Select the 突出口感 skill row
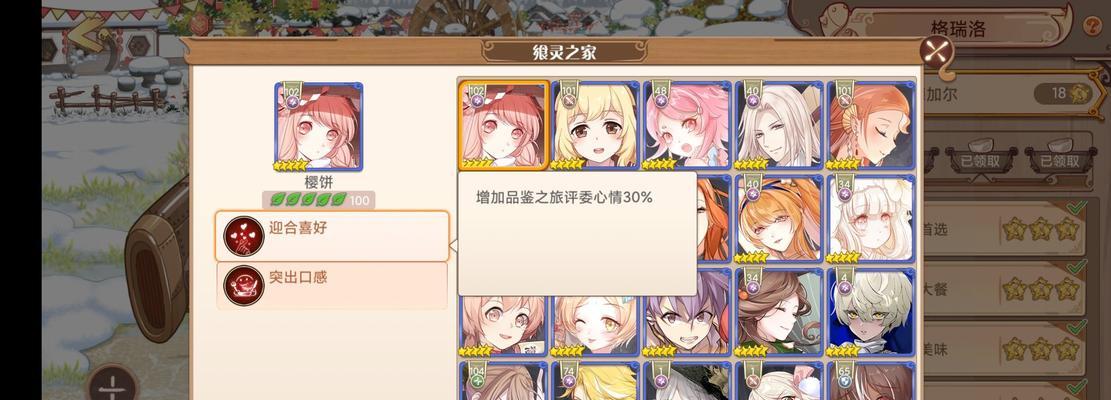 332,285
